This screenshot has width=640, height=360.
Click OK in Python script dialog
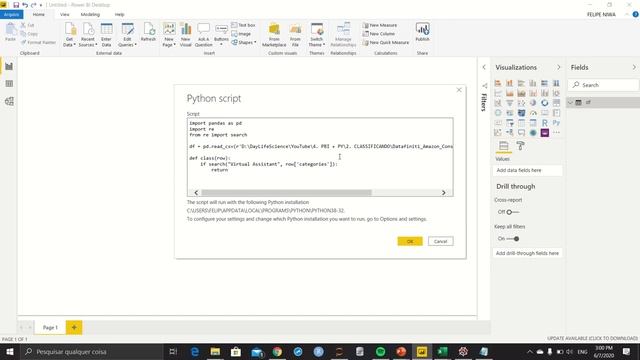410,241
